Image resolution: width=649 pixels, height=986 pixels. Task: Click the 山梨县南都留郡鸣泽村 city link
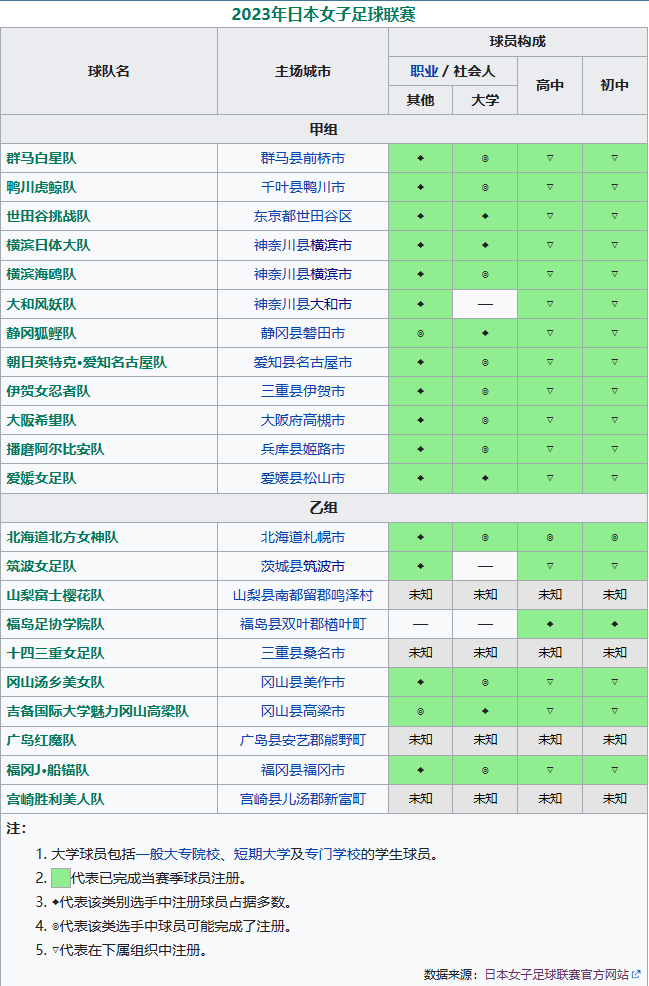(x=302, y=595)
